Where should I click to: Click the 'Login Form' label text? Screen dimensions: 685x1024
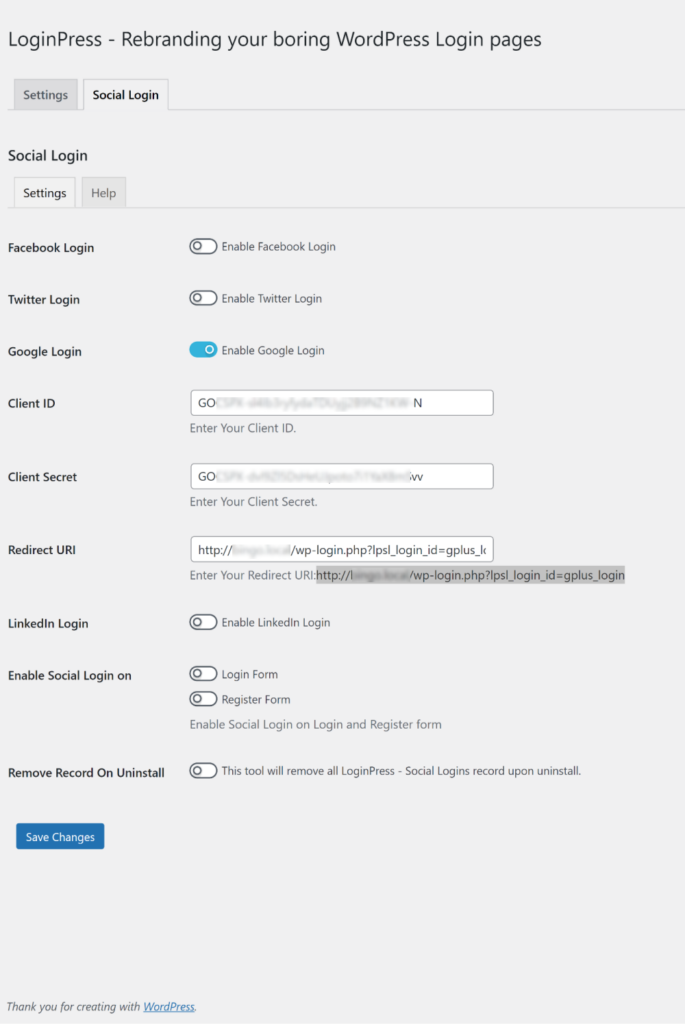(x=249, y=674)
